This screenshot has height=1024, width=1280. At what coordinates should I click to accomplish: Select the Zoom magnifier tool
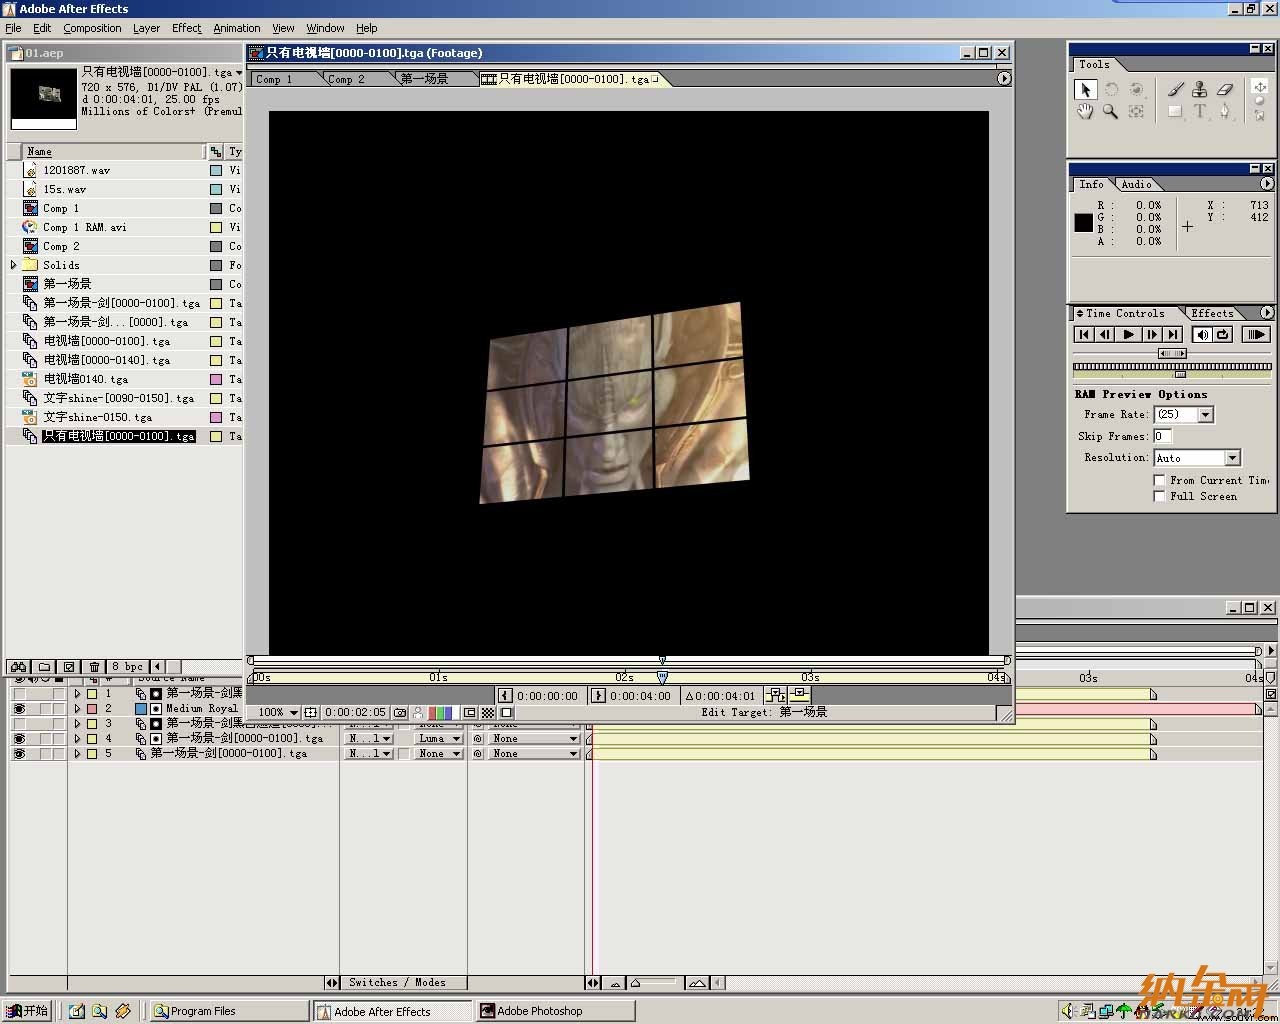point(1110,112)
